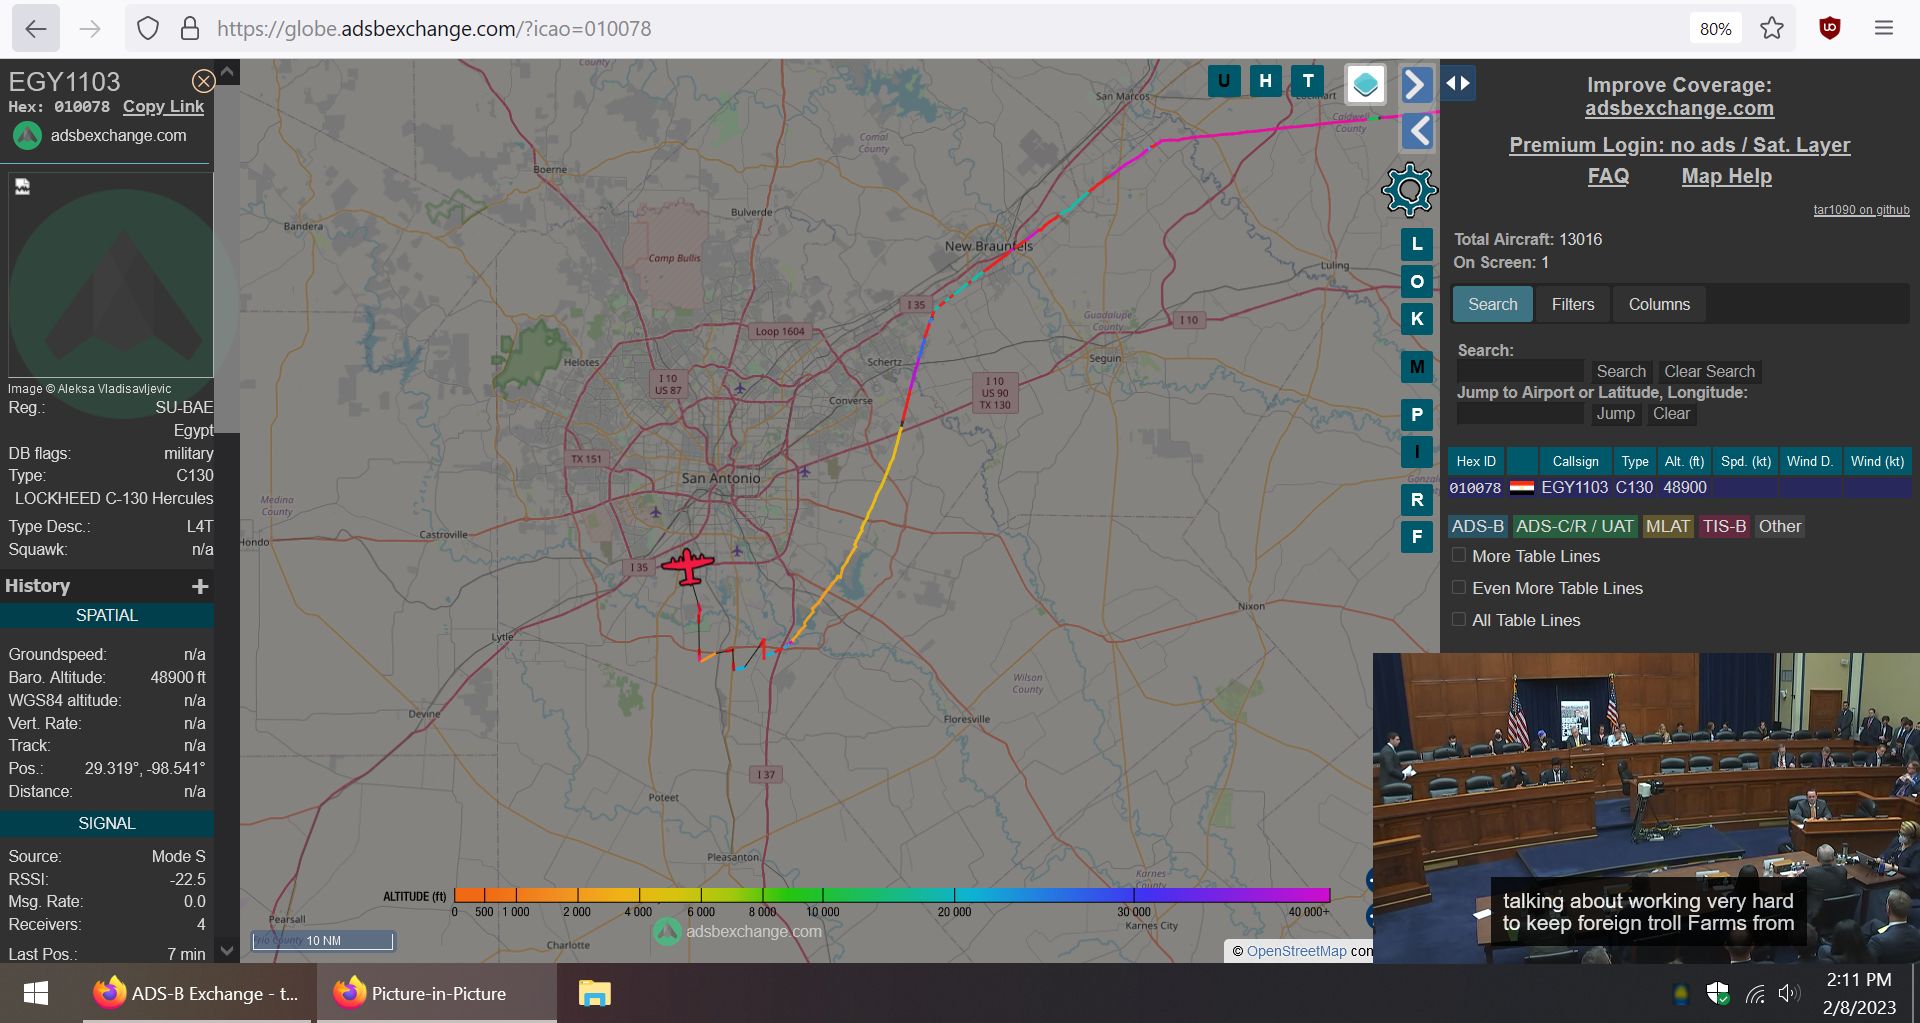Sort table by Hex ID column
The width and height of the screenshot is (1920, 1023).
[1475, 461]
